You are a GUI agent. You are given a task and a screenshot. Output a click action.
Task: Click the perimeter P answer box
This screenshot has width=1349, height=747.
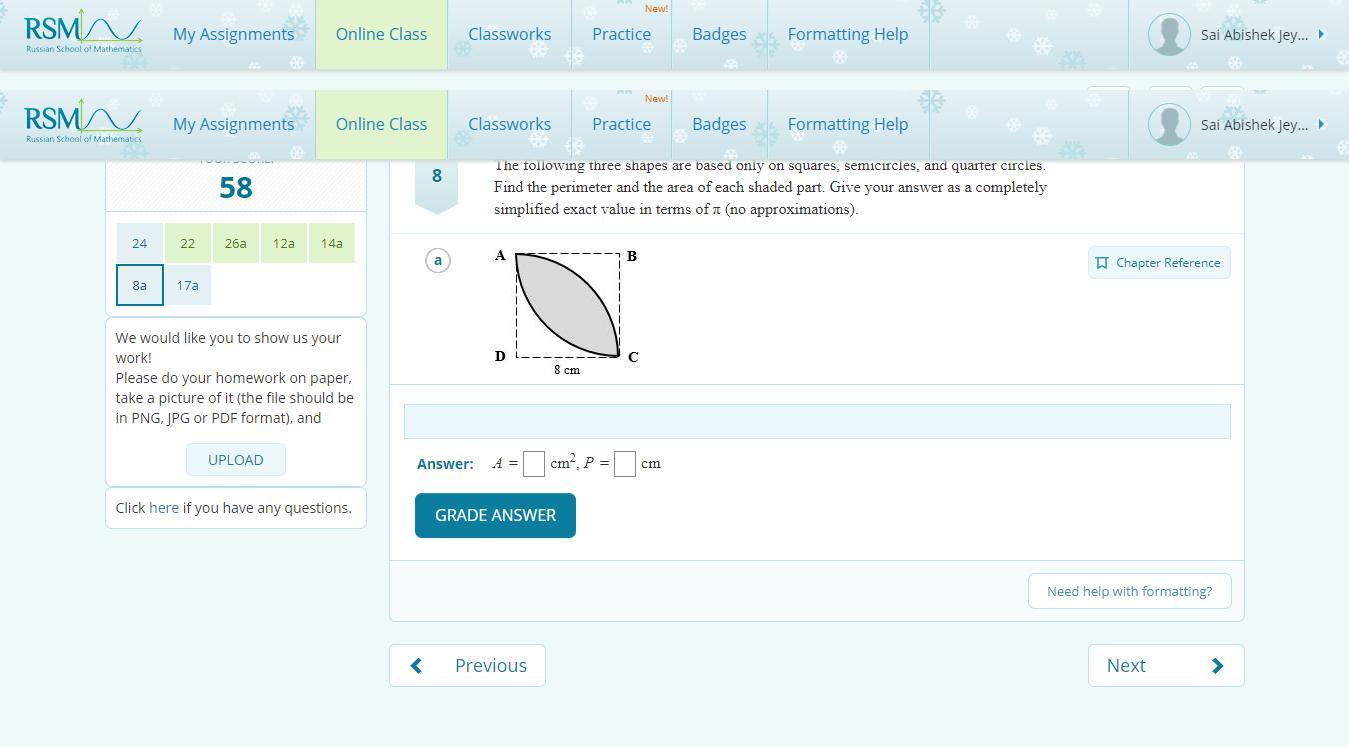tap(625, 464)
